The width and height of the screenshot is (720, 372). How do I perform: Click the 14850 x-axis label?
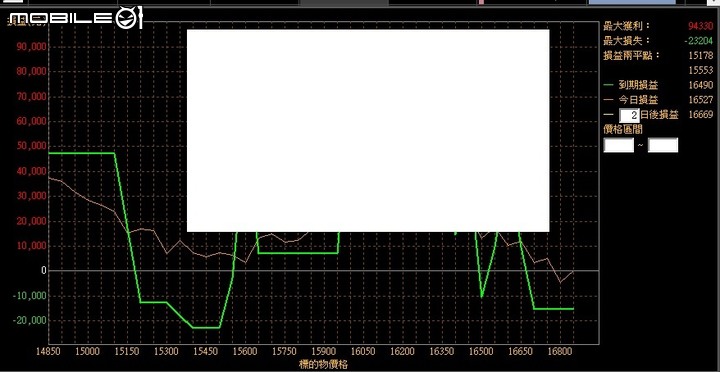pos(49,352)
